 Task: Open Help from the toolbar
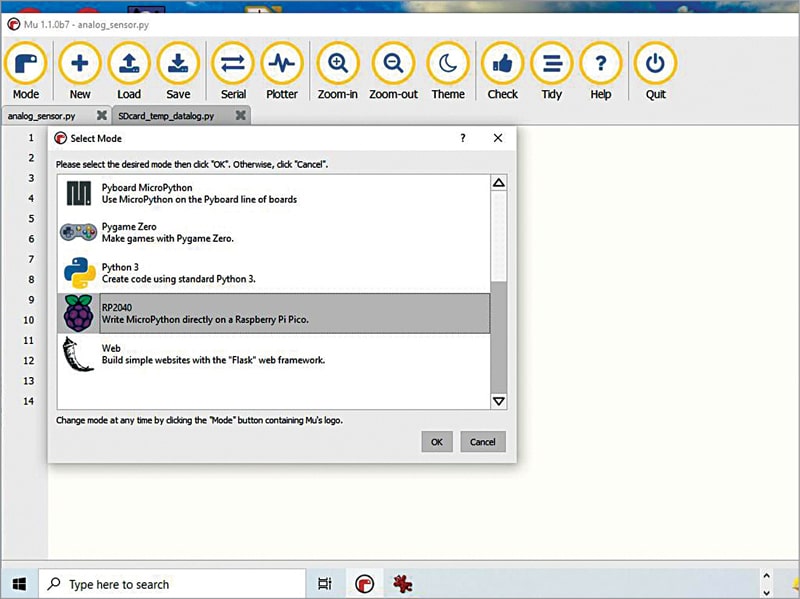600,65
